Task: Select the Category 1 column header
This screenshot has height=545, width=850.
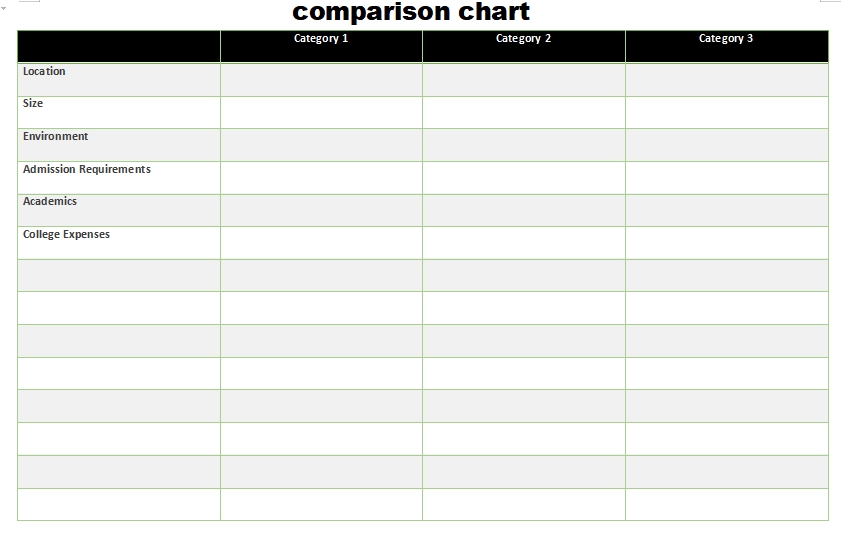Action: point(321,39)
